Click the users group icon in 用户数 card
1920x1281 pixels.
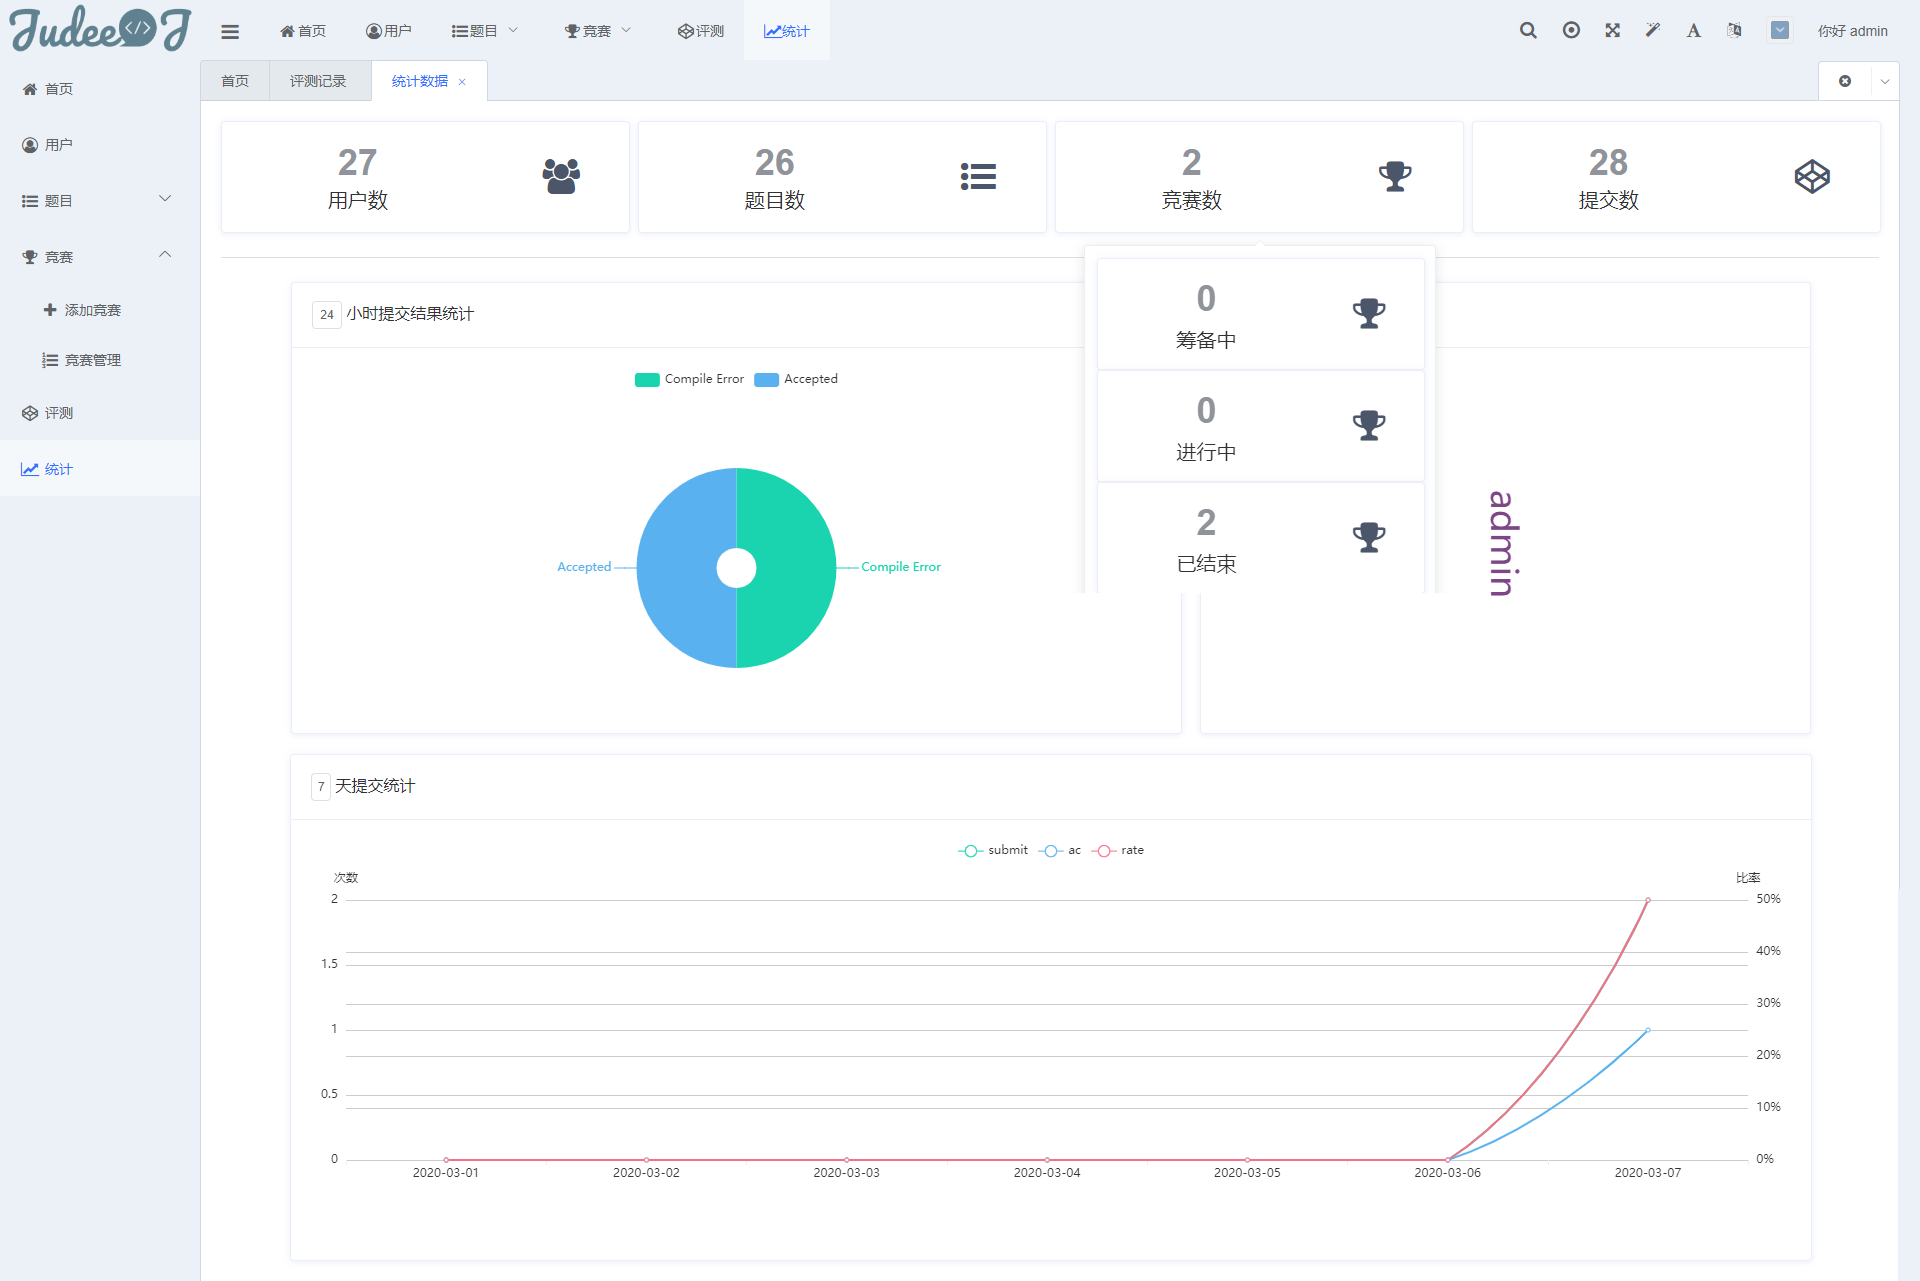(561, 176)
